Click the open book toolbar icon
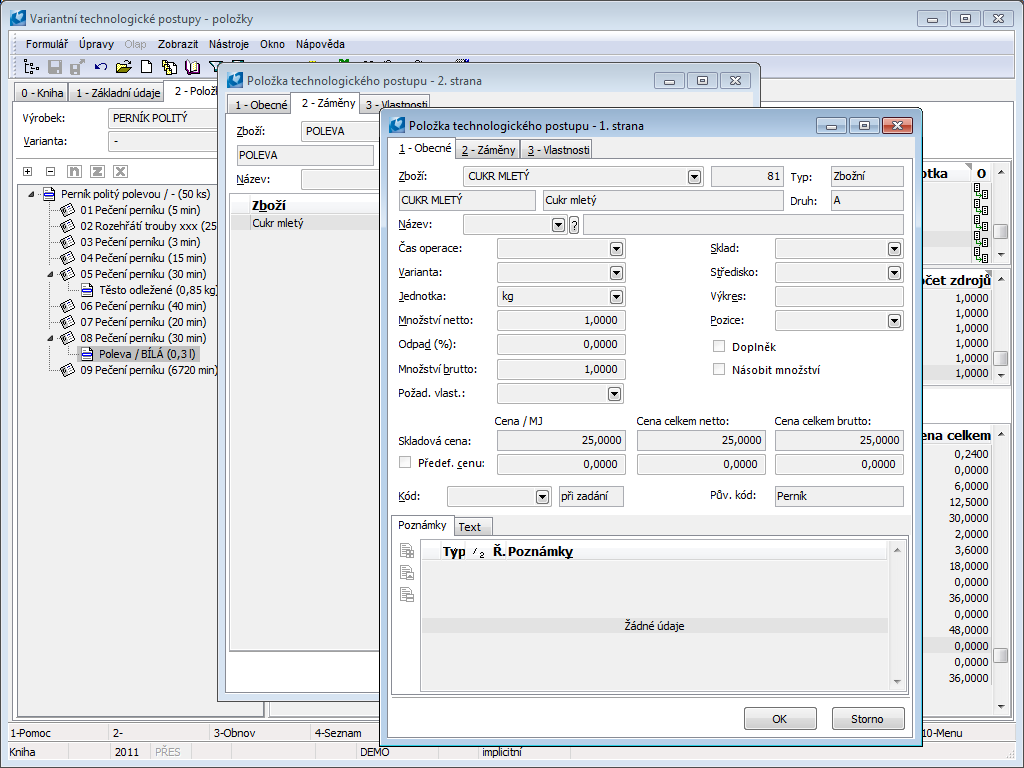 pos(192,67)
